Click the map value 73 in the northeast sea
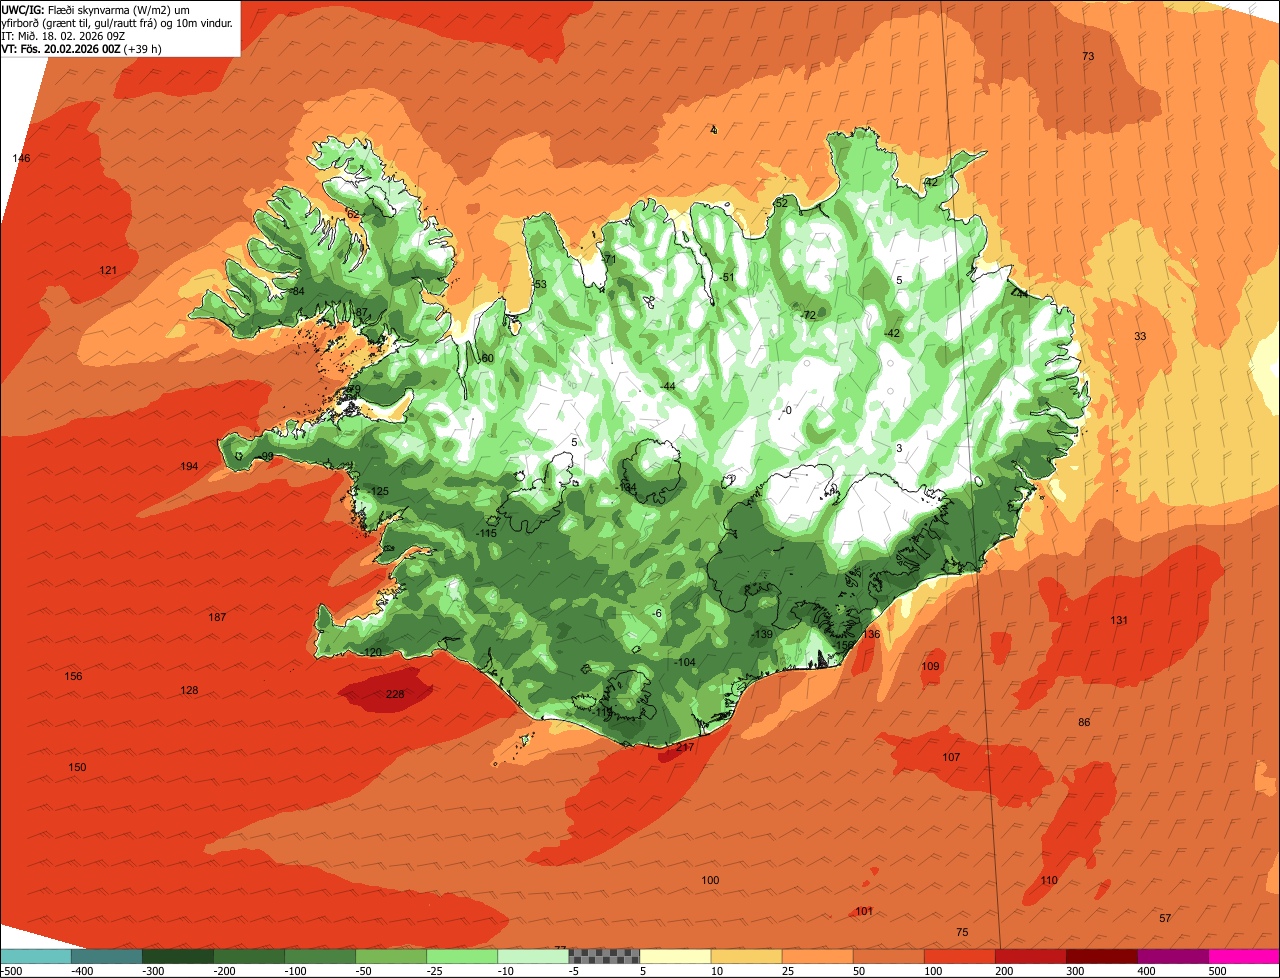The height and width of the screenshot is (978, 1280). [1088, 56]
